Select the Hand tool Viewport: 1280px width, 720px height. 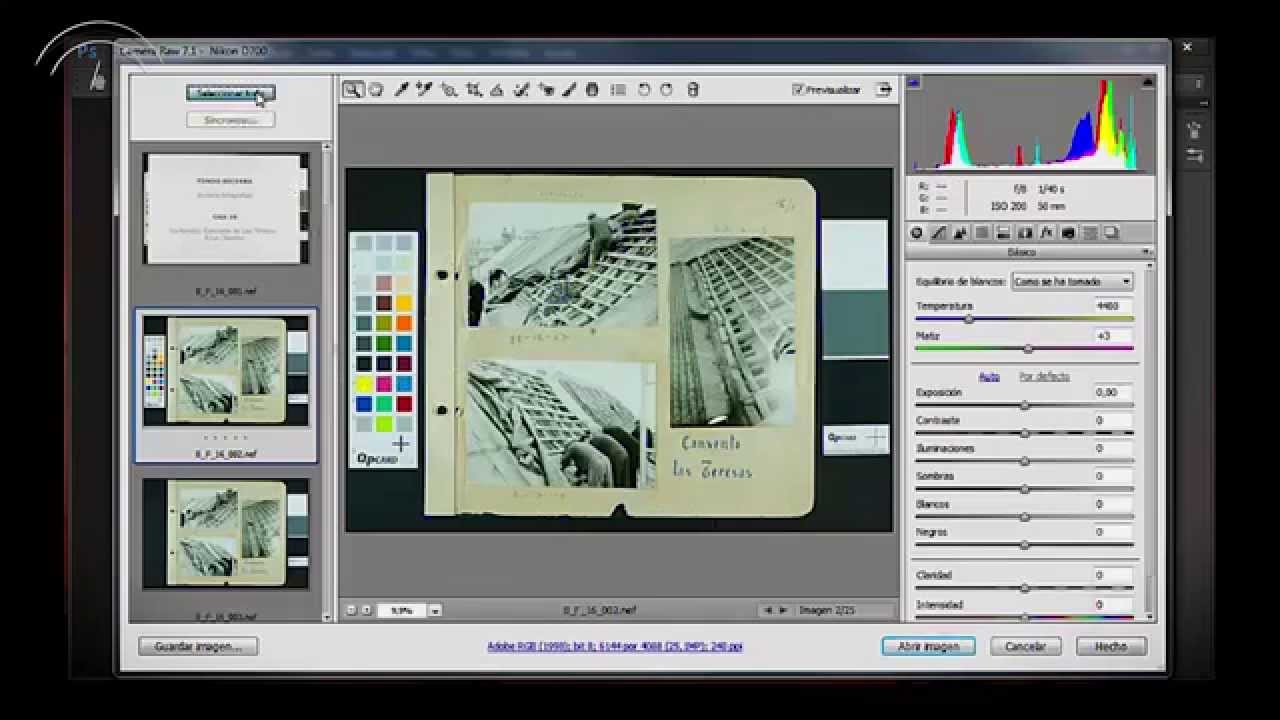376,90
